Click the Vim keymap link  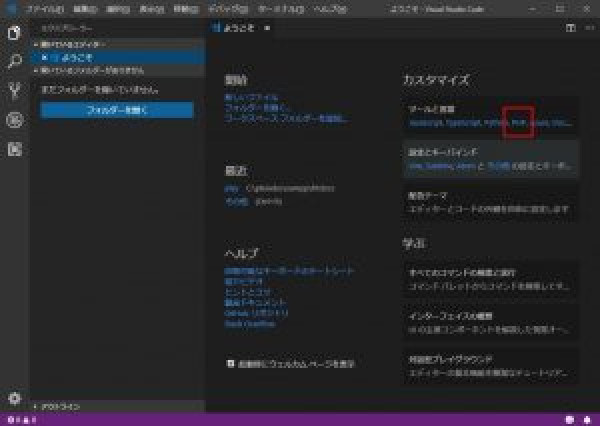(415, 166)
